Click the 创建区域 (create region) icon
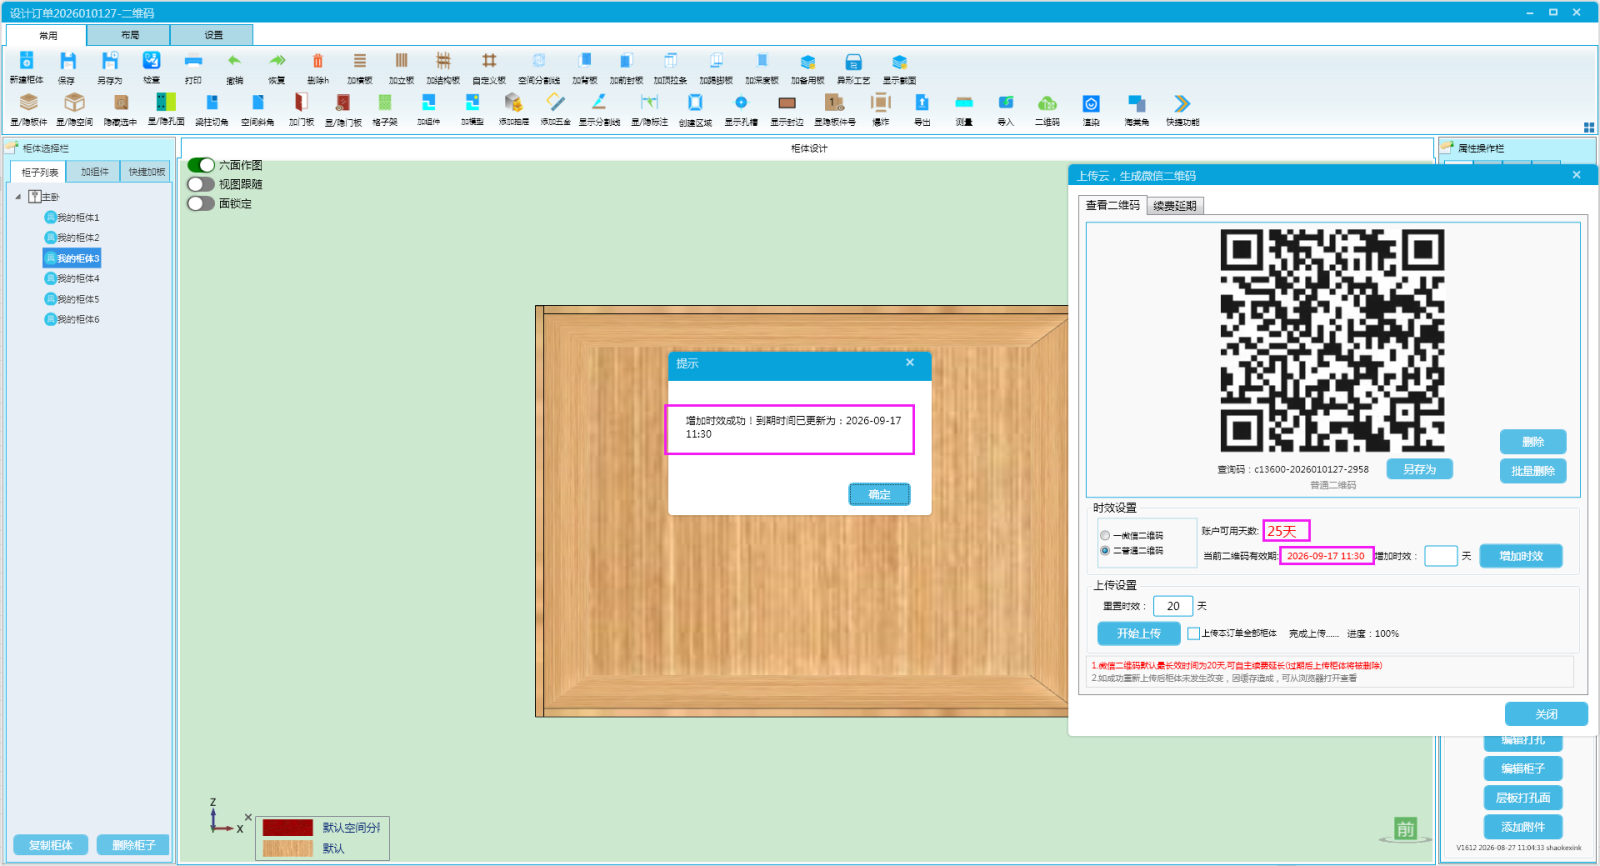1600x866 pixels. 695,102
